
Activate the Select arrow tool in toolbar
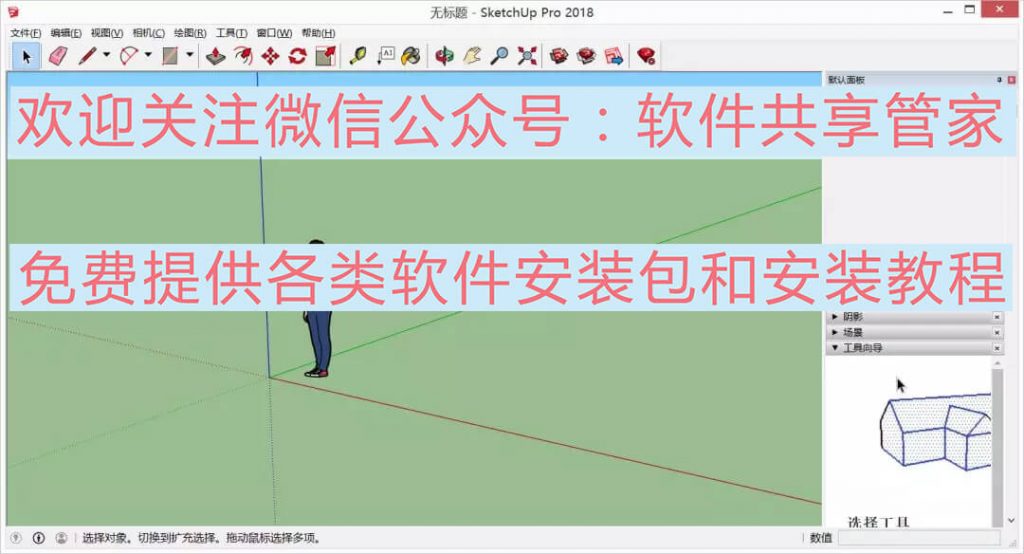[x=26, y=56]
